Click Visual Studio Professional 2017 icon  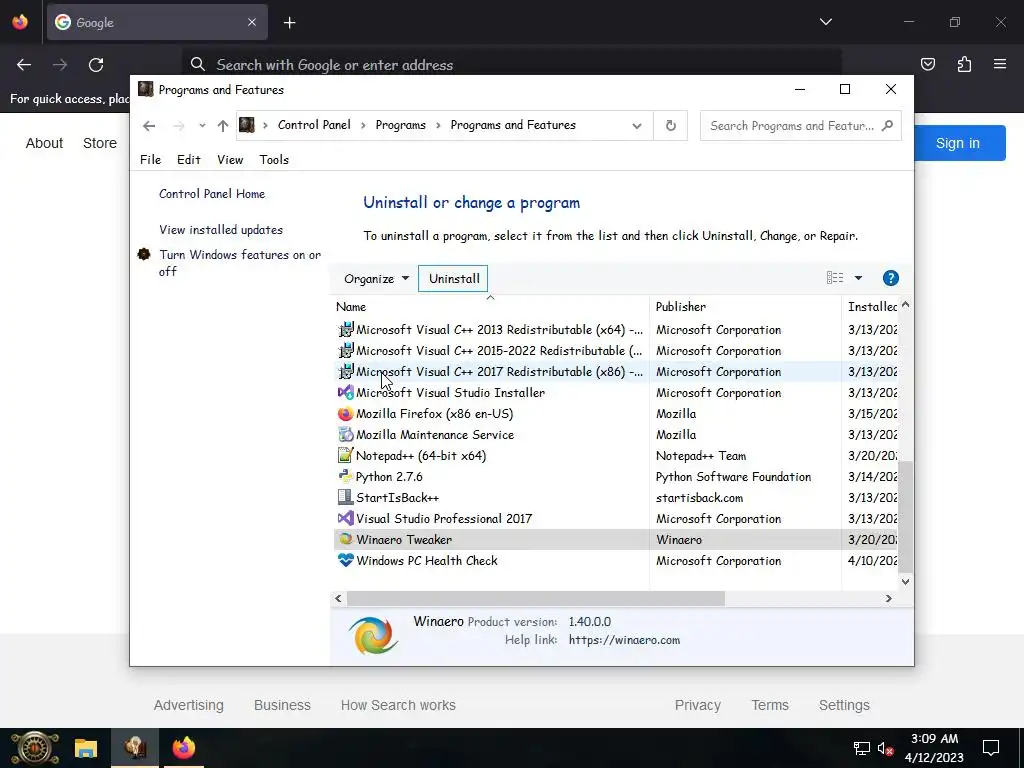tap(345, 519)
